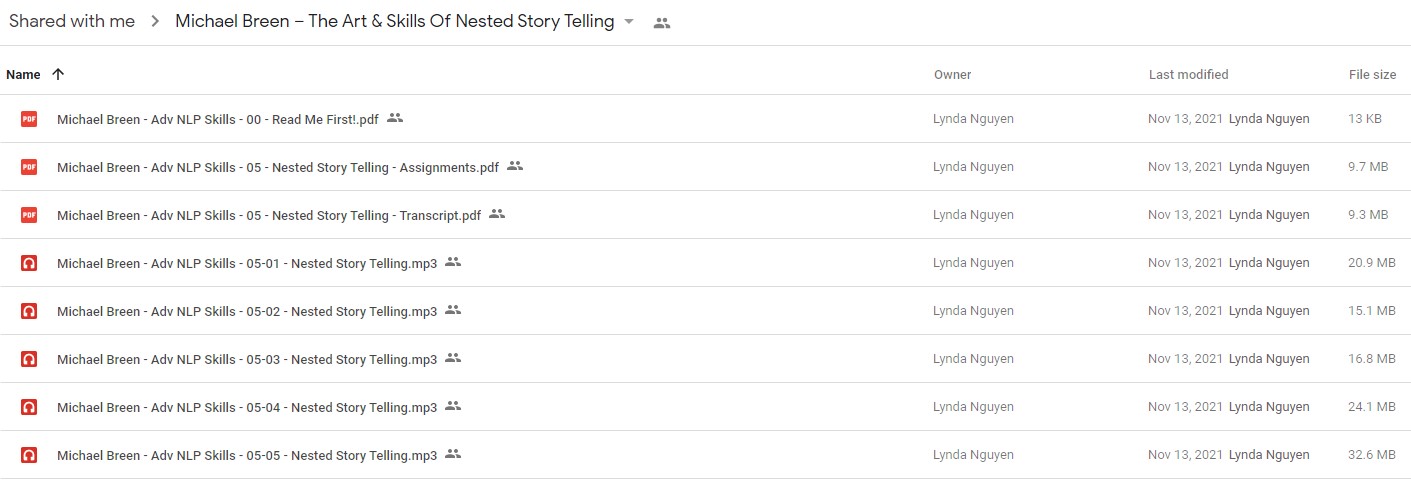This screenshot has width=1411, height=487.
Task: Open the folder name dropdown arrow
Action: coord(629,22)
